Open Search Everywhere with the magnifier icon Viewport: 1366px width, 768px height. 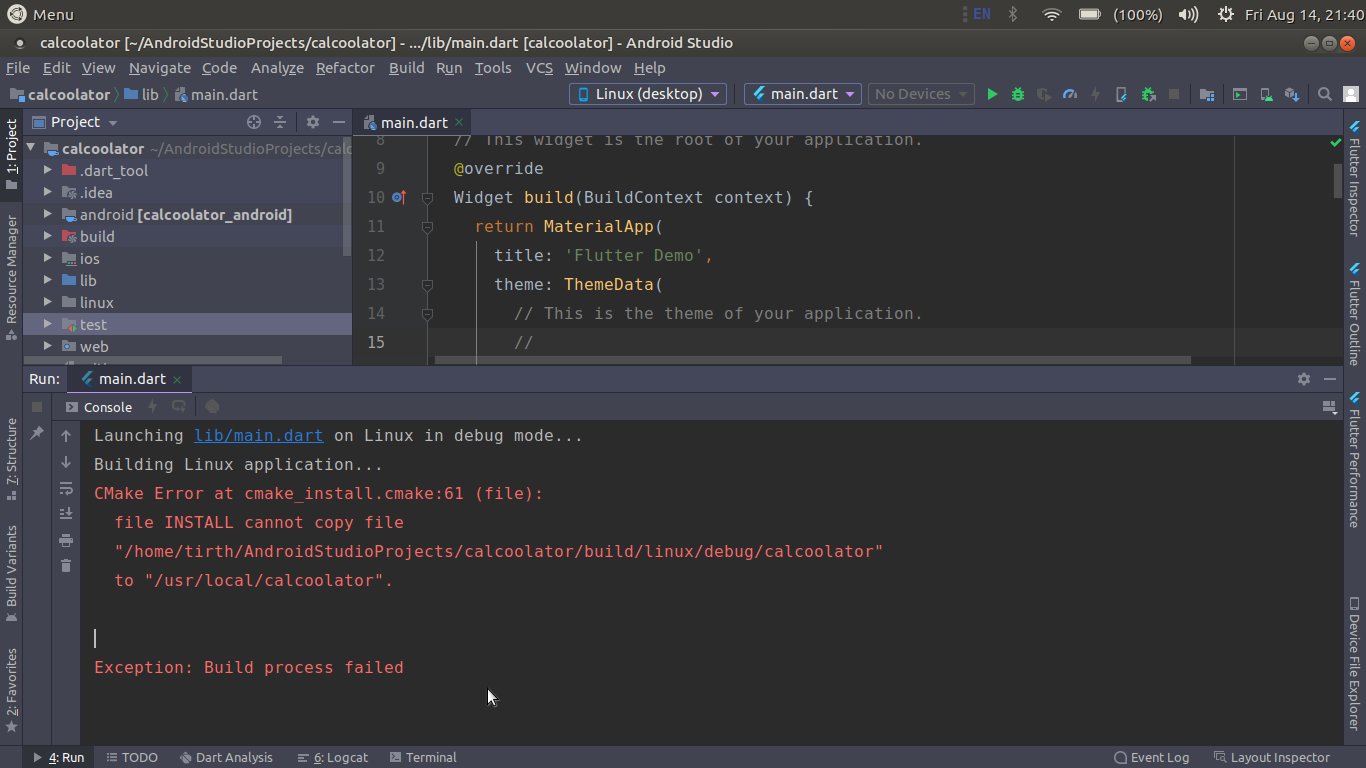1324,93
